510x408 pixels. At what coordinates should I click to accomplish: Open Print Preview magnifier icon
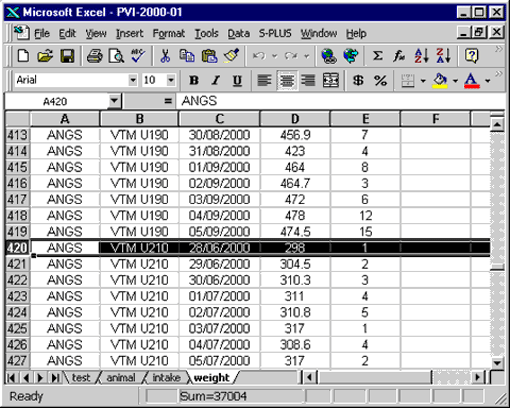[x=117, y=56]
